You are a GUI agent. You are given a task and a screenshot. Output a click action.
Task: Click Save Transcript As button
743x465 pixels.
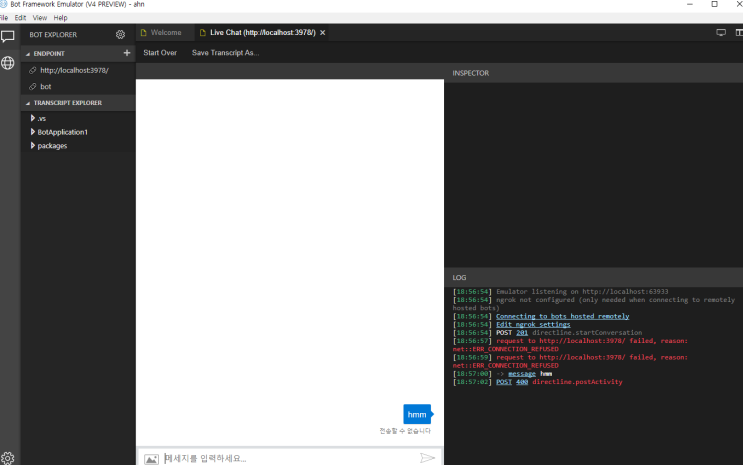pos(226,53)
